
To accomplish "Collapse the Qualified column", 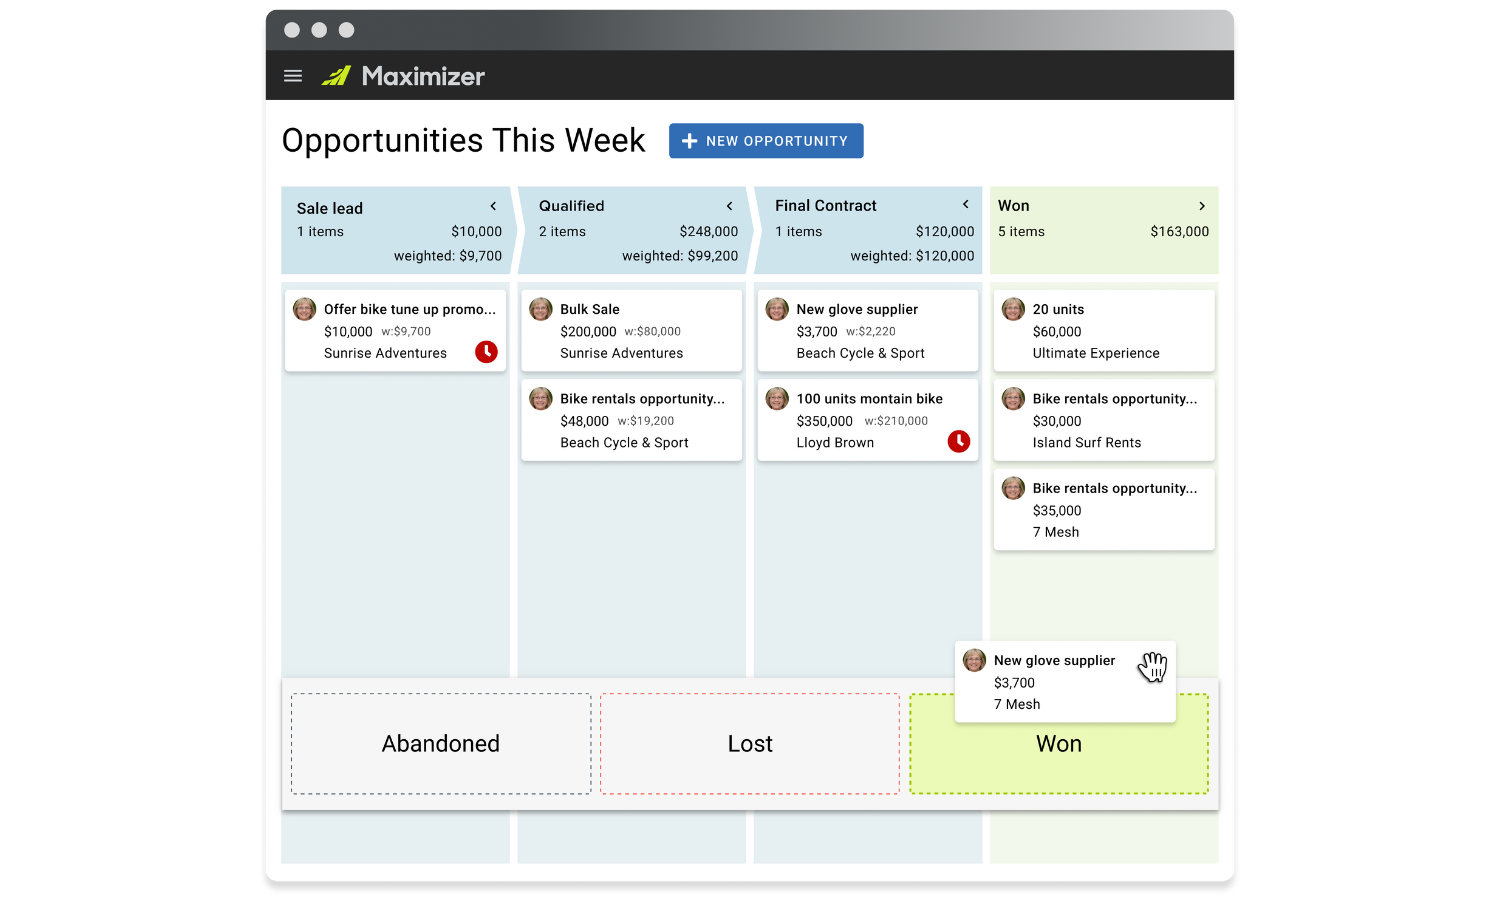I will (x=729, y=206).
